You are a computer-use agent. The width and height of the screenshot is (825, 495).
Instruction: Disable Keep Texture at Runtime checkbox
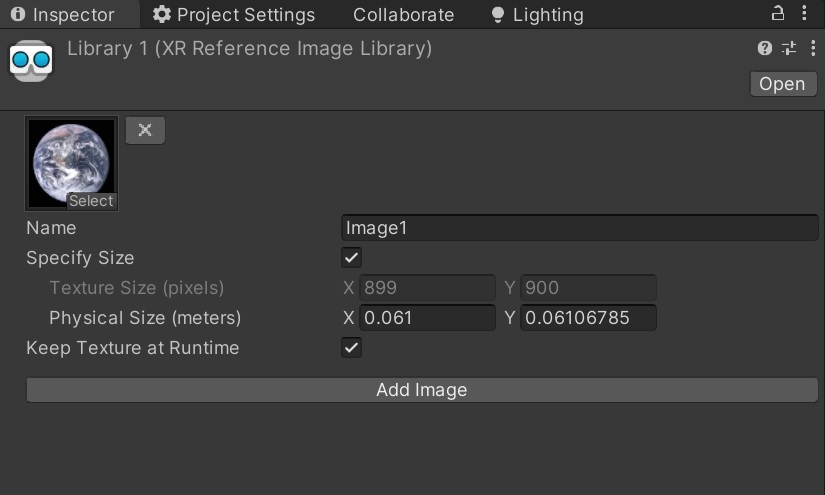point(351,348)
